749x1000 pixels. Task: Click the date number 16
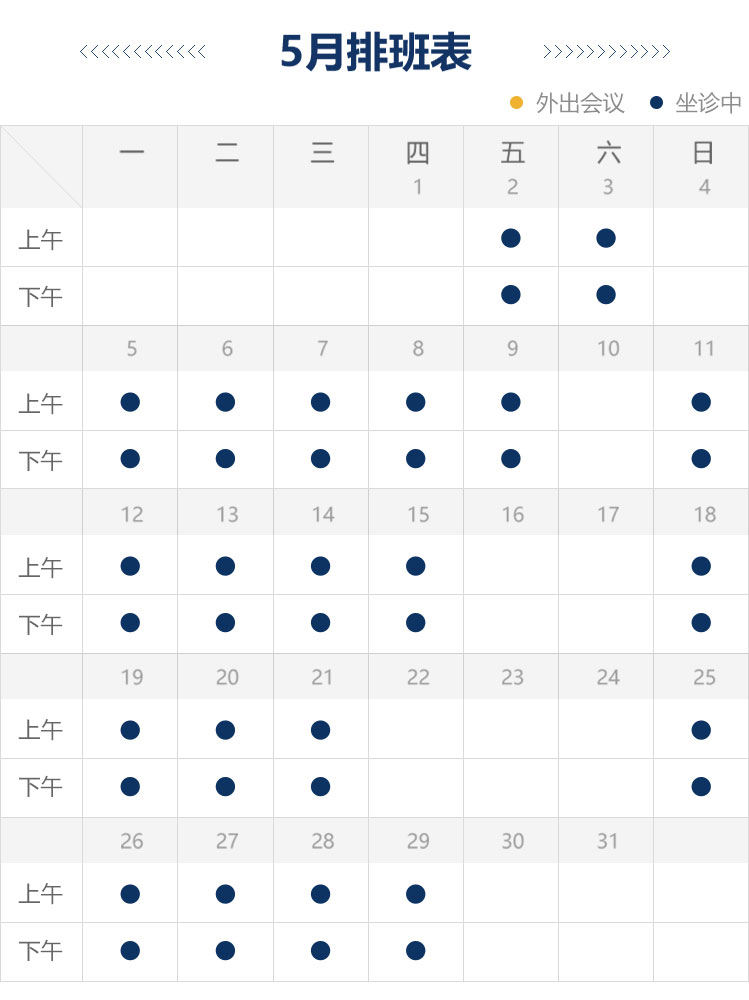512,514
